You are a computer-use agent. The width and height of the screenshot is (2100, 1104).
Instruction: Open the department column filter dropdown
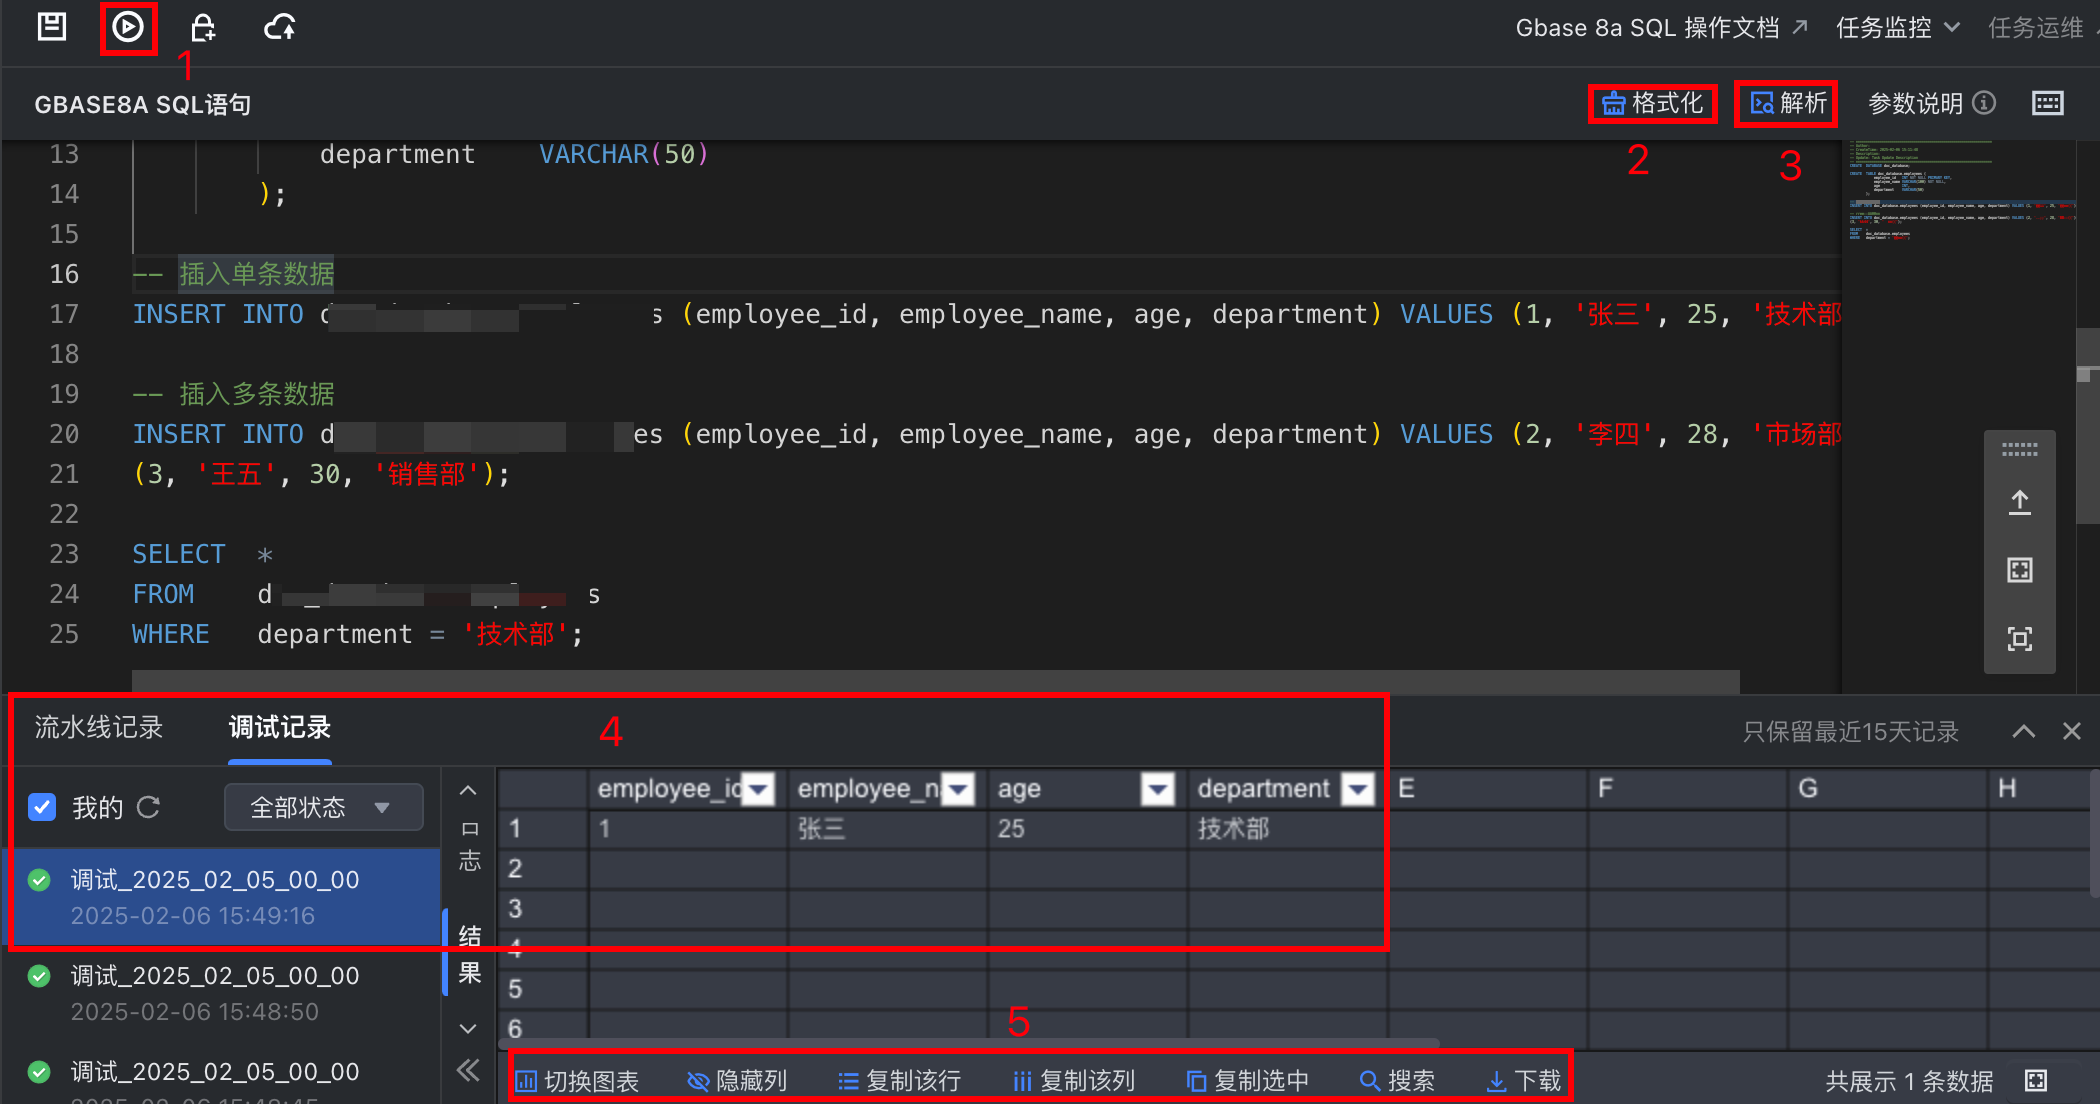(x=1358, y=790)
